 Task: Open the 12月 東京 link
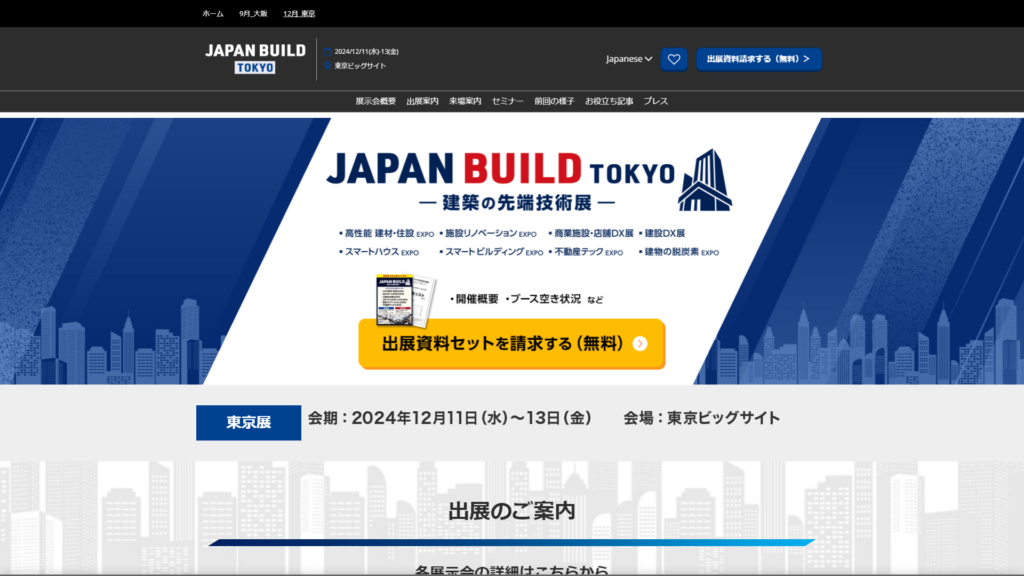(x=299, y=14)
